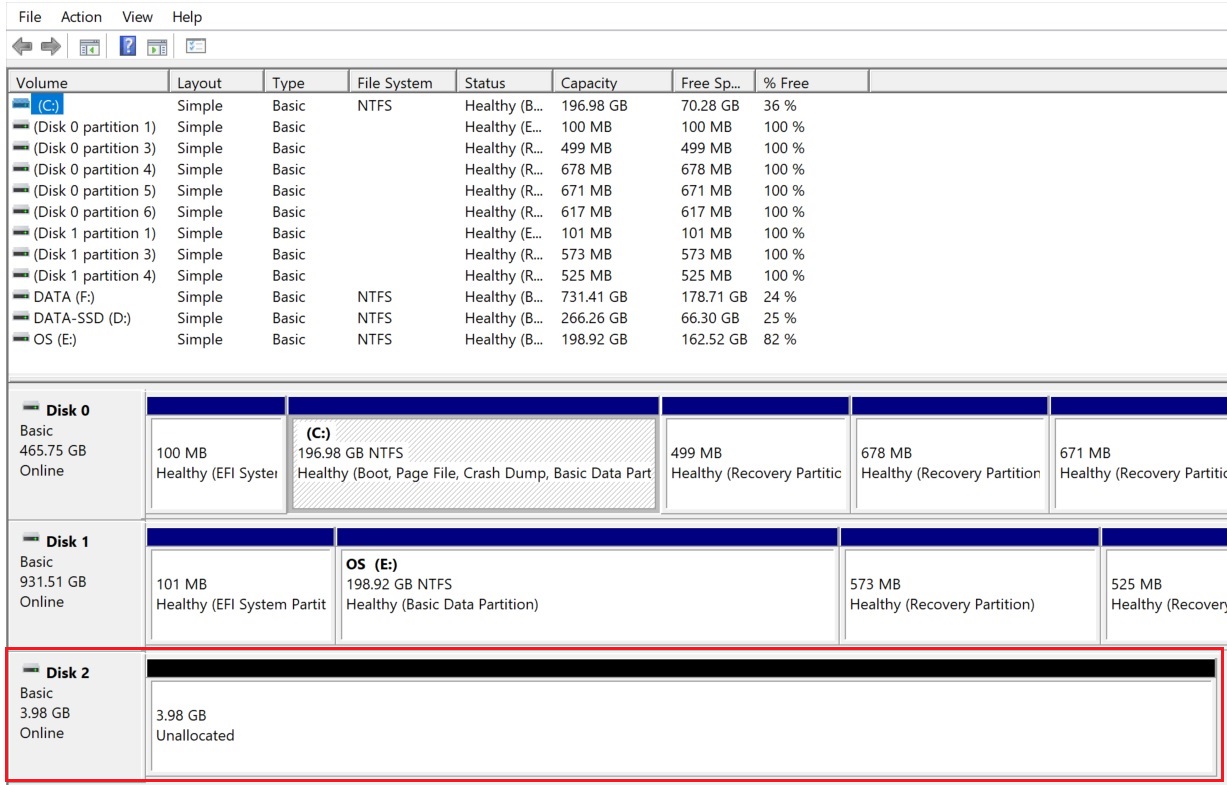Toggle the Show/Hide Action Pane icon
Viewport: 1227px width, 785px height.
(x=157, y=46)
